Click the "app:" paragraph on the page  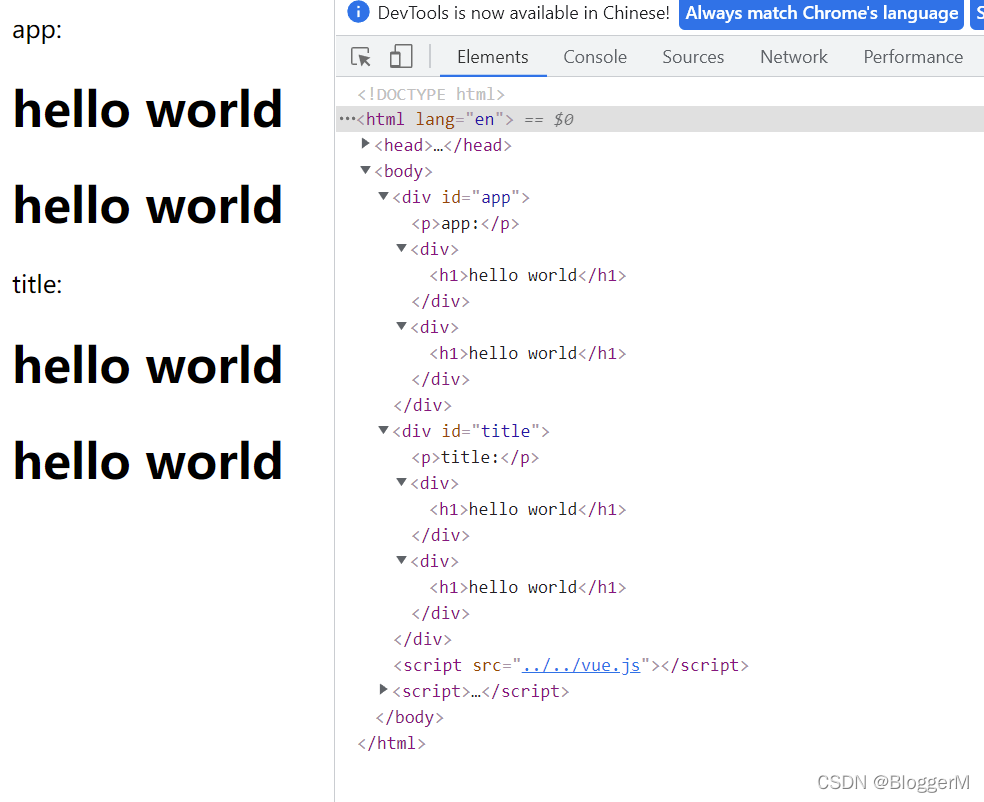tap(37, 29)
